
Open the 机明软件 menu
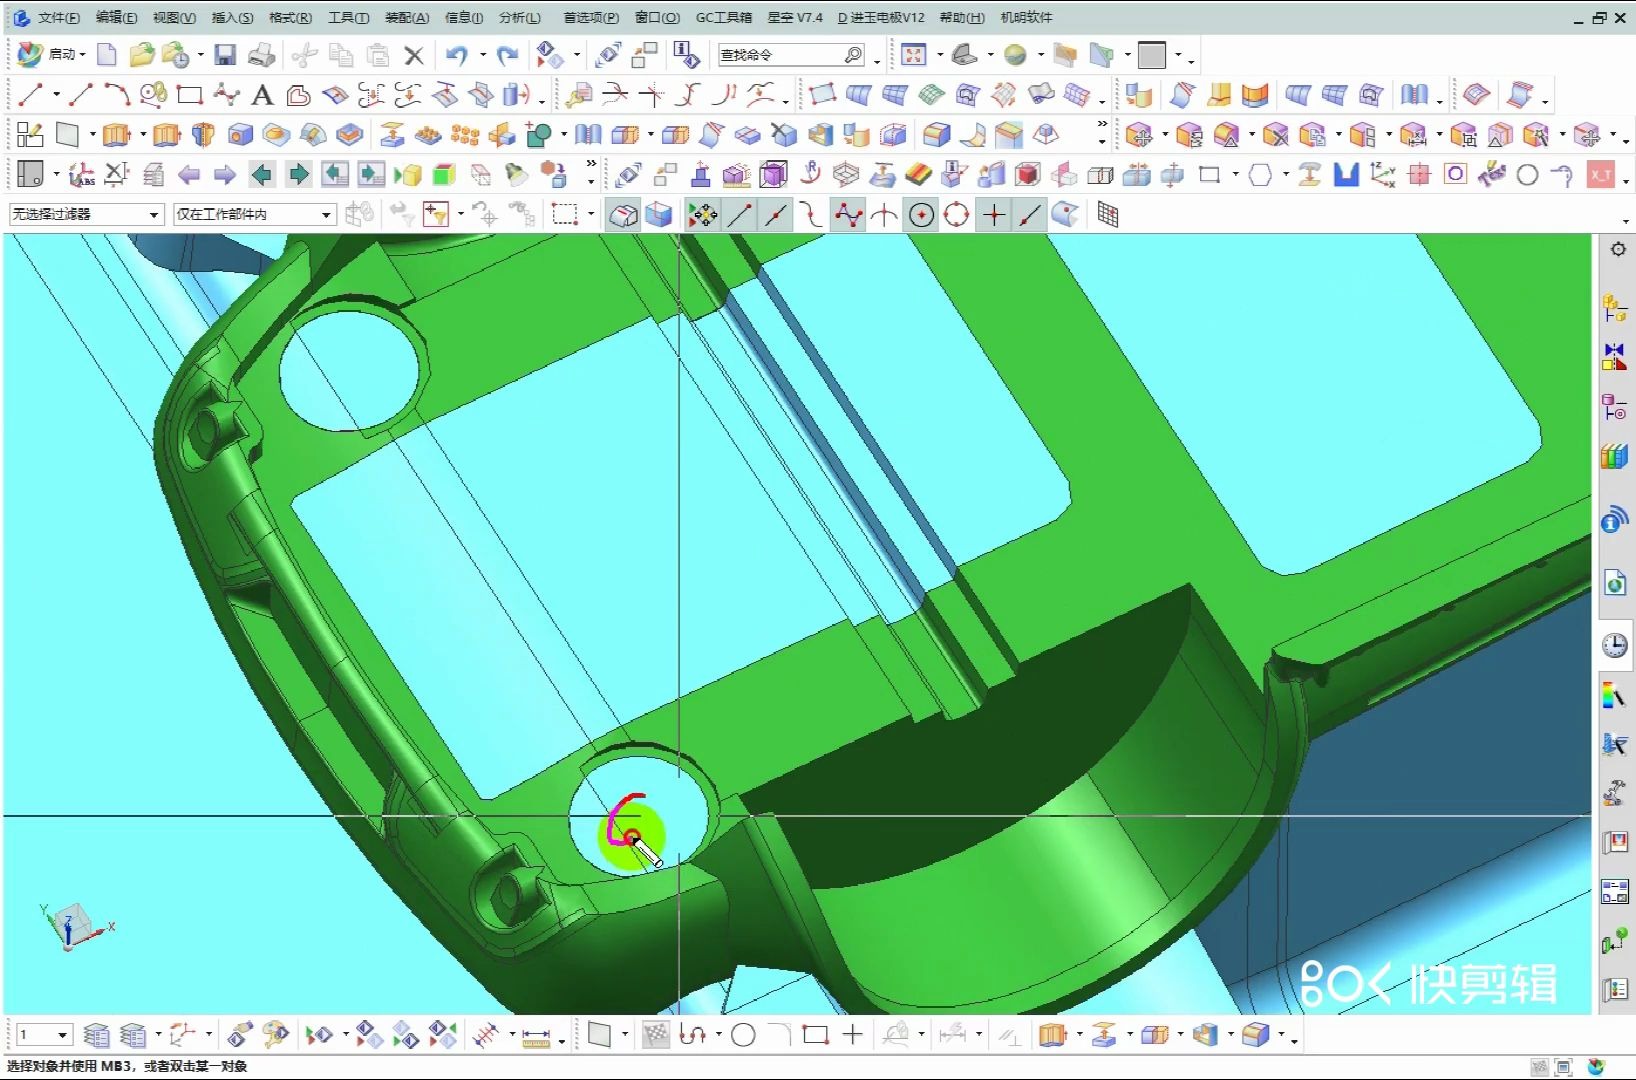(1026, 17)
